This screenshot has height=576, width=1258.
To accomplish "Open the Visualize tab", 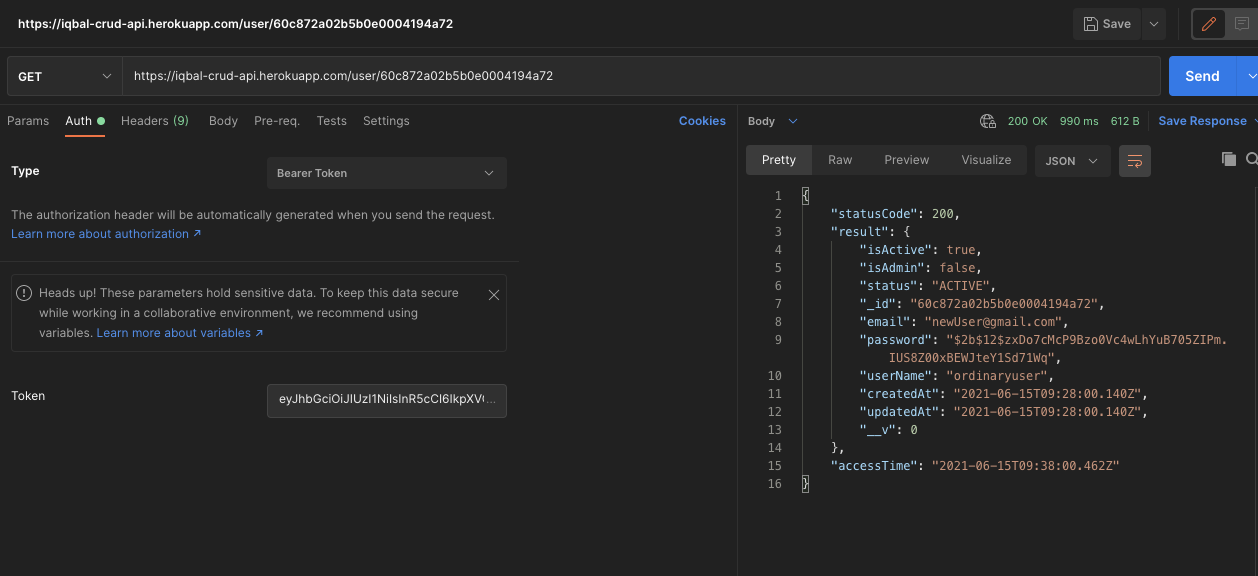I will [986, 160].
